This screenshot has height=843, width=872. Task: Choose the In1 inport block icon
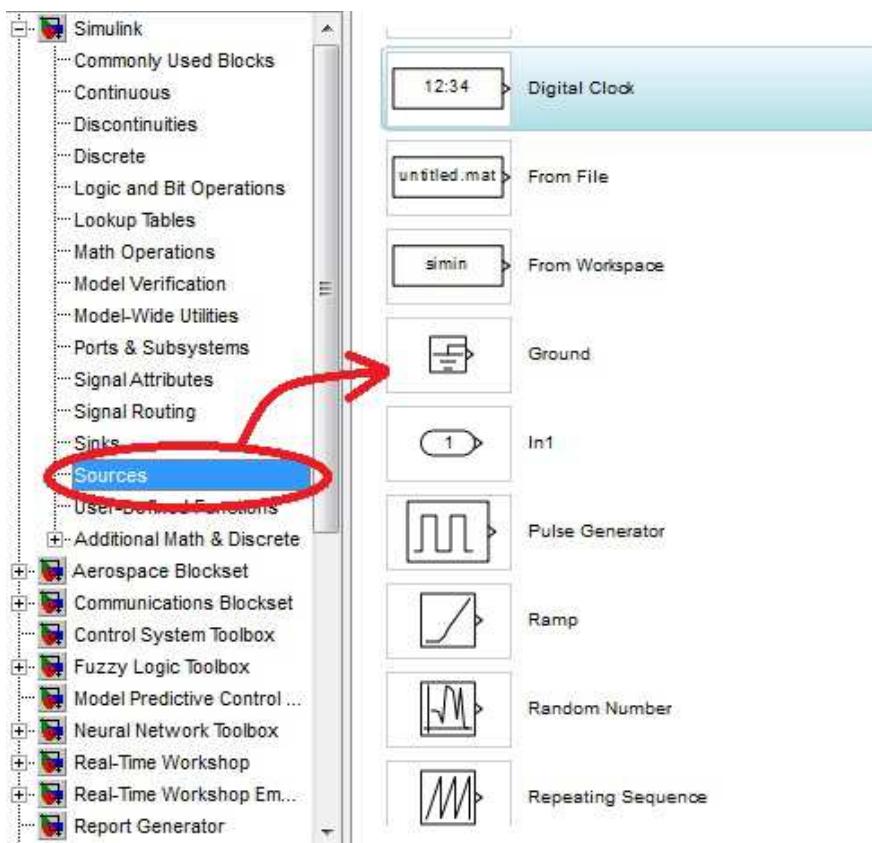(x=451, y=443)
